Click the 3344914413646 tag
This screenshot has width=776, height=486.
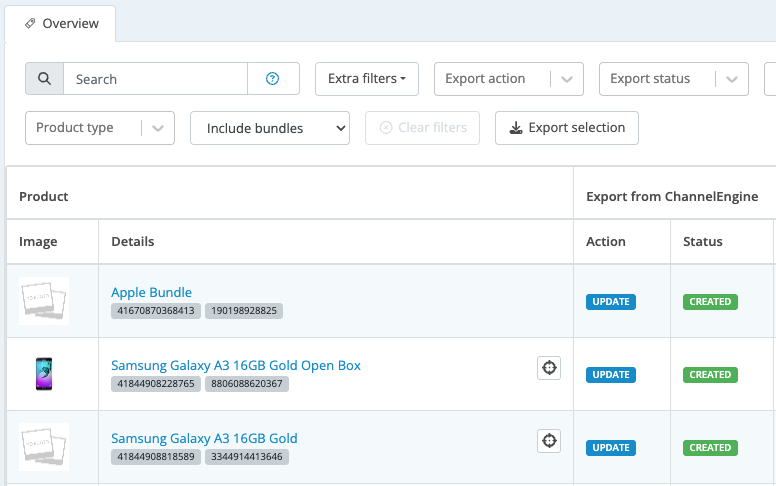tap(247, 457)
